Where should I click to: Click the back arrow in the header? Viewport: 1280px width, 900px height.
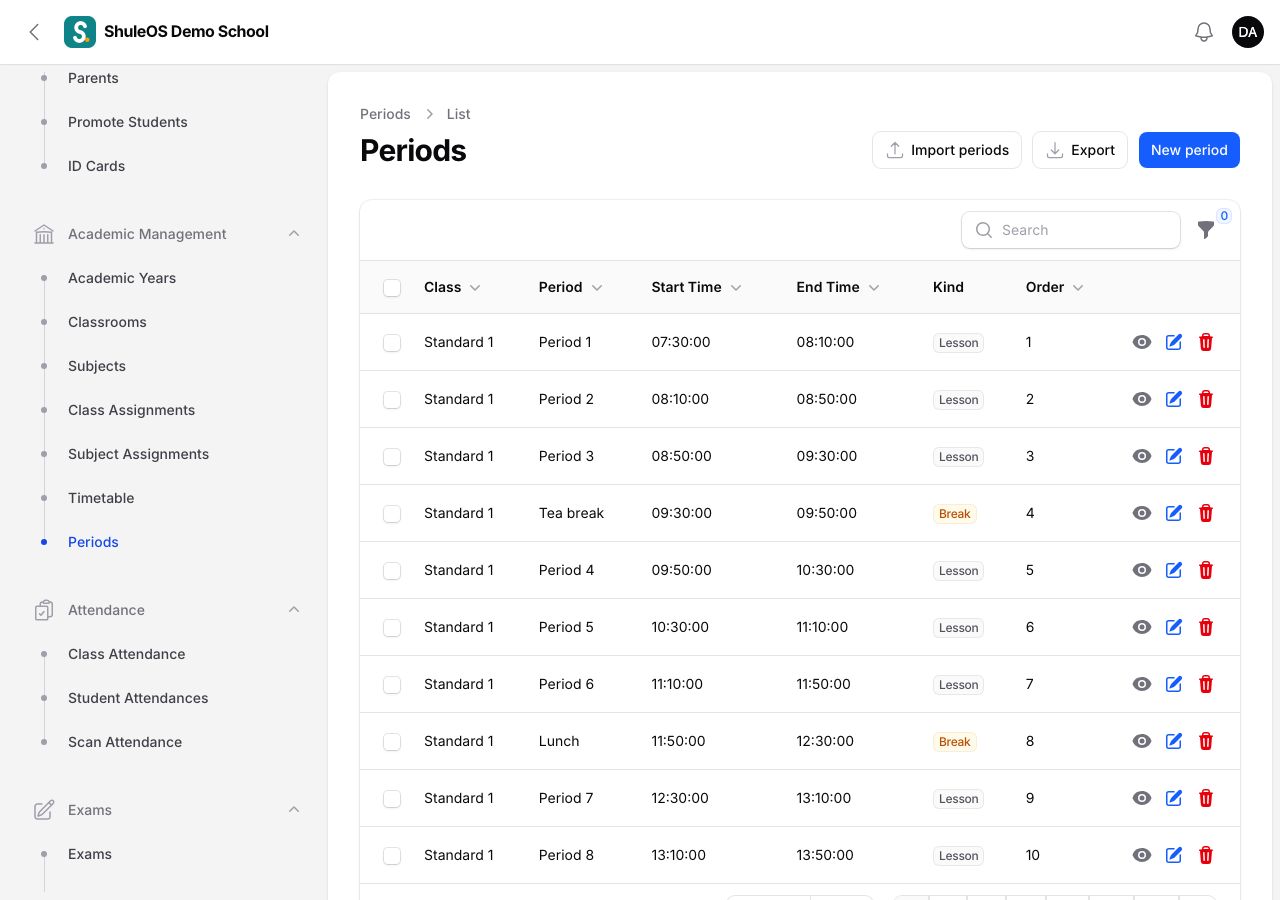point(34,32)
